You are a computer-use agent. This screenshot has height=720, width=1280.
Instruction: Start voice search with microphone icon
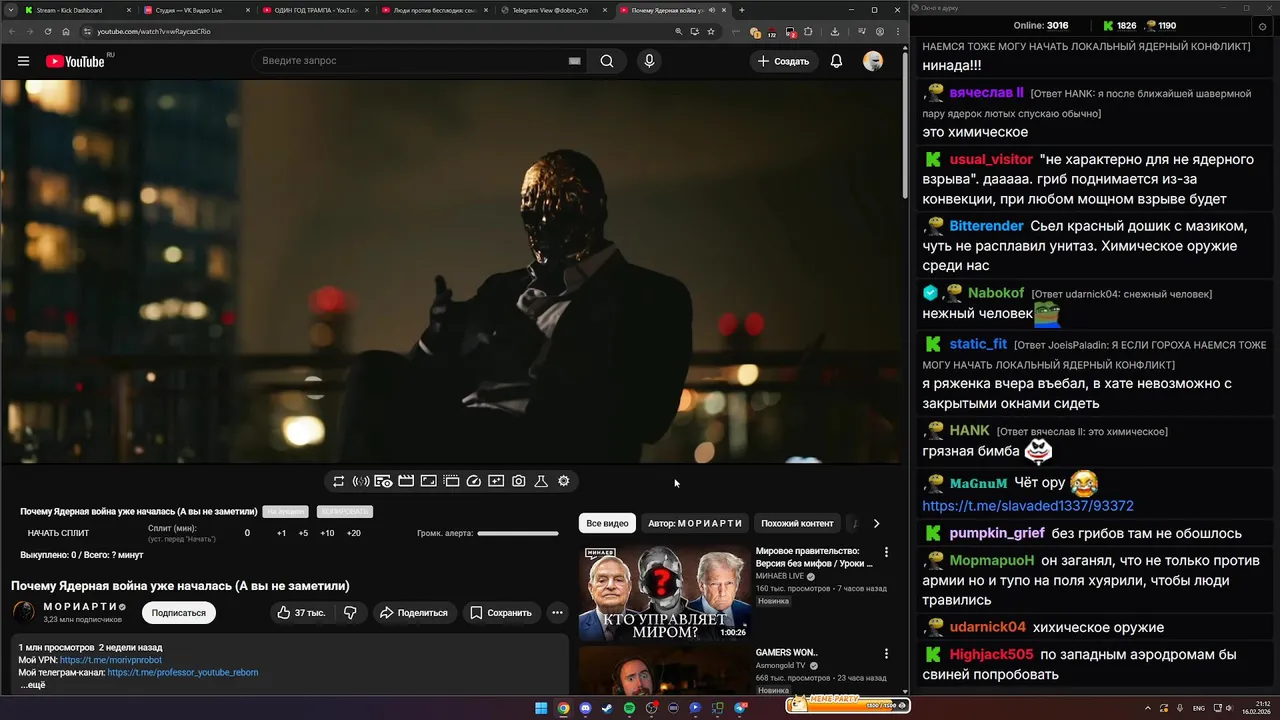pos(649,61)
